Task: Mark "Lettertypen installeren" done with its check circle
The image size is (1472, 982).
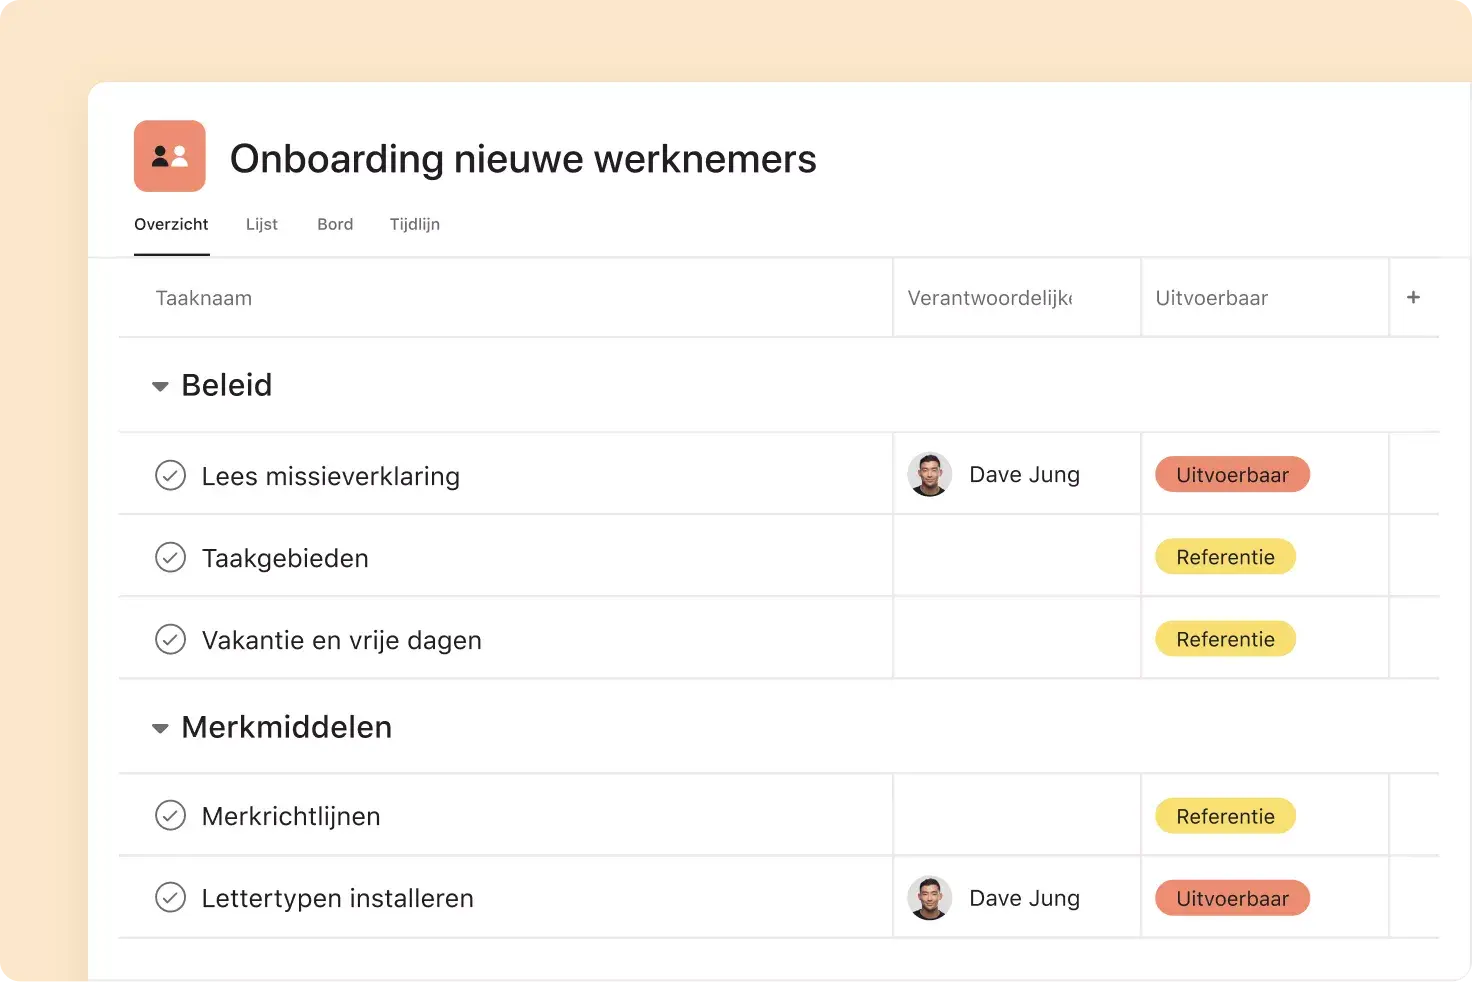Action: (x=171, y=897)
